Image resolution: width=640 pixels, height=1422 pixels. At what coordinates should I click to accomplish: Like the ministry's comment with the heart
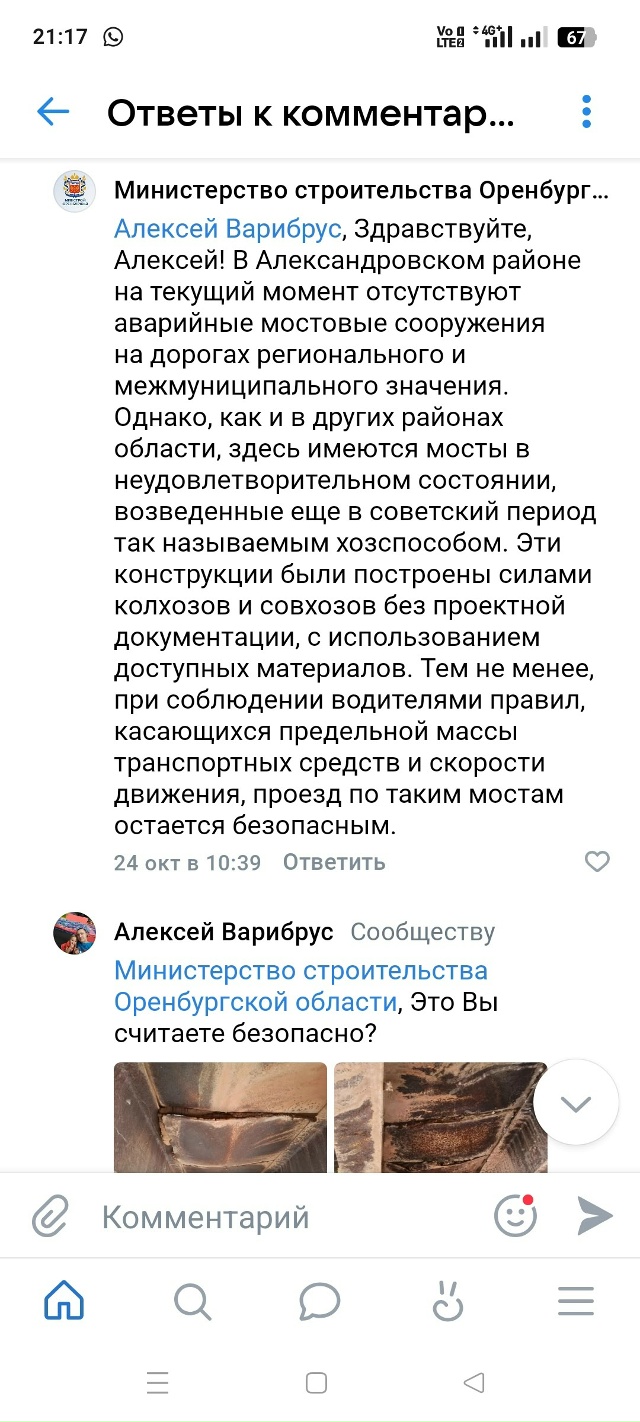tap(598, 861)
